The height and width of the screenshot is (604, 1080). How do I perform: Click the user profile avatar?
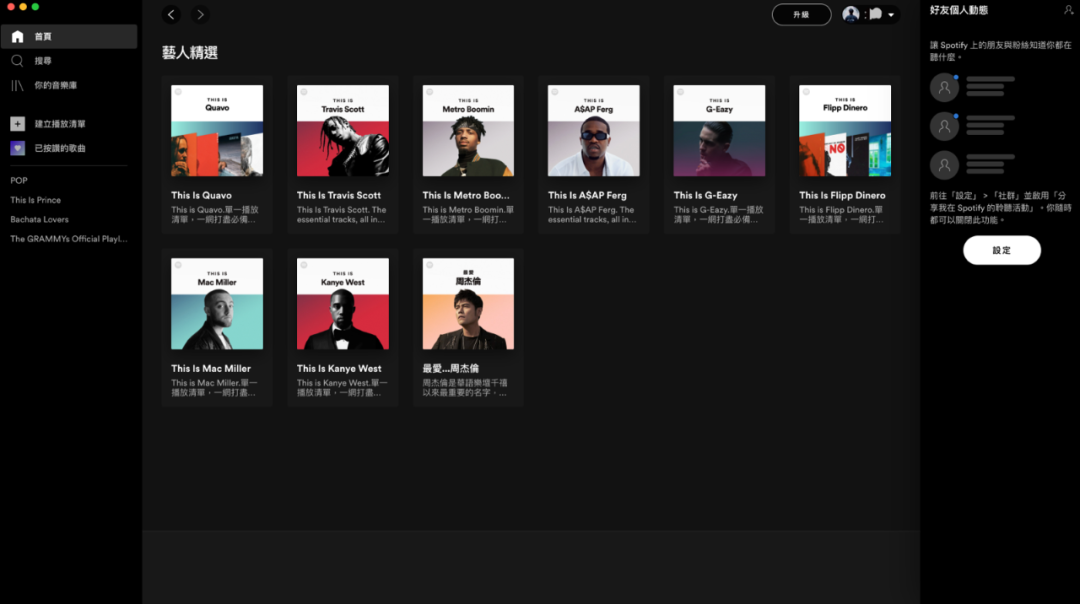tap(851, 14)
